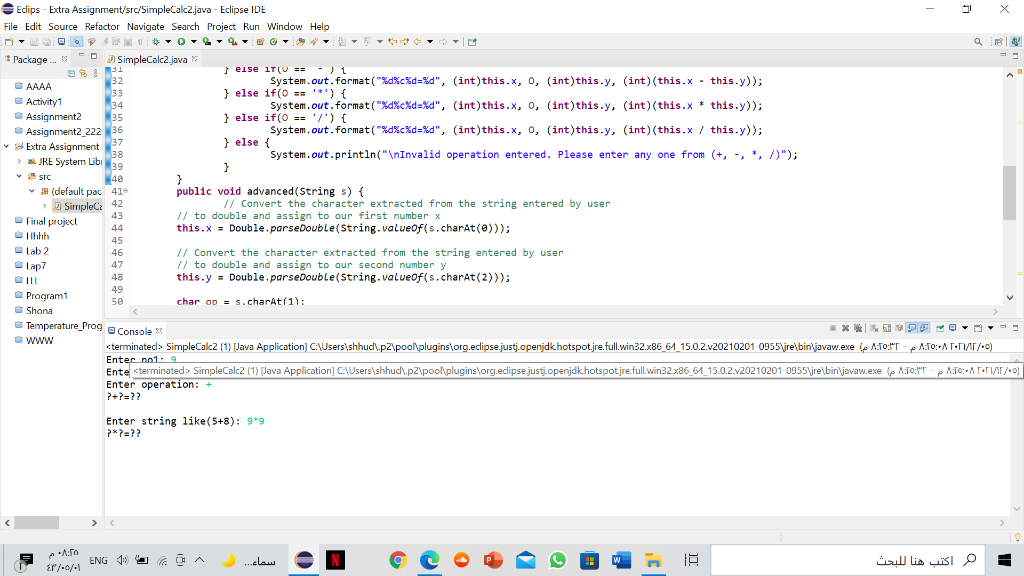1024x576 pixels.
Task: Collapse the Extra Assignment project
Action: coord(7,146)
